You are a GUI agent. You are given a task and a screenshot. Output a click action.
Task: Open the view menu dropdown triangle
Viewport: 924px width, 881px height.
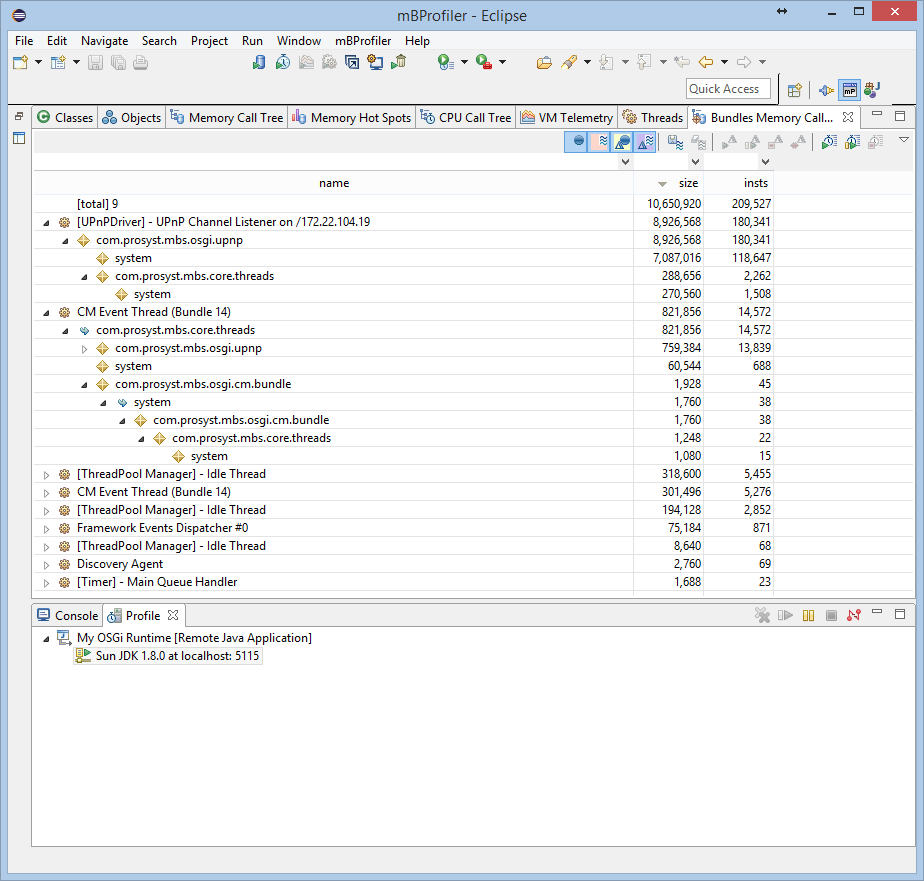[904, 141]
